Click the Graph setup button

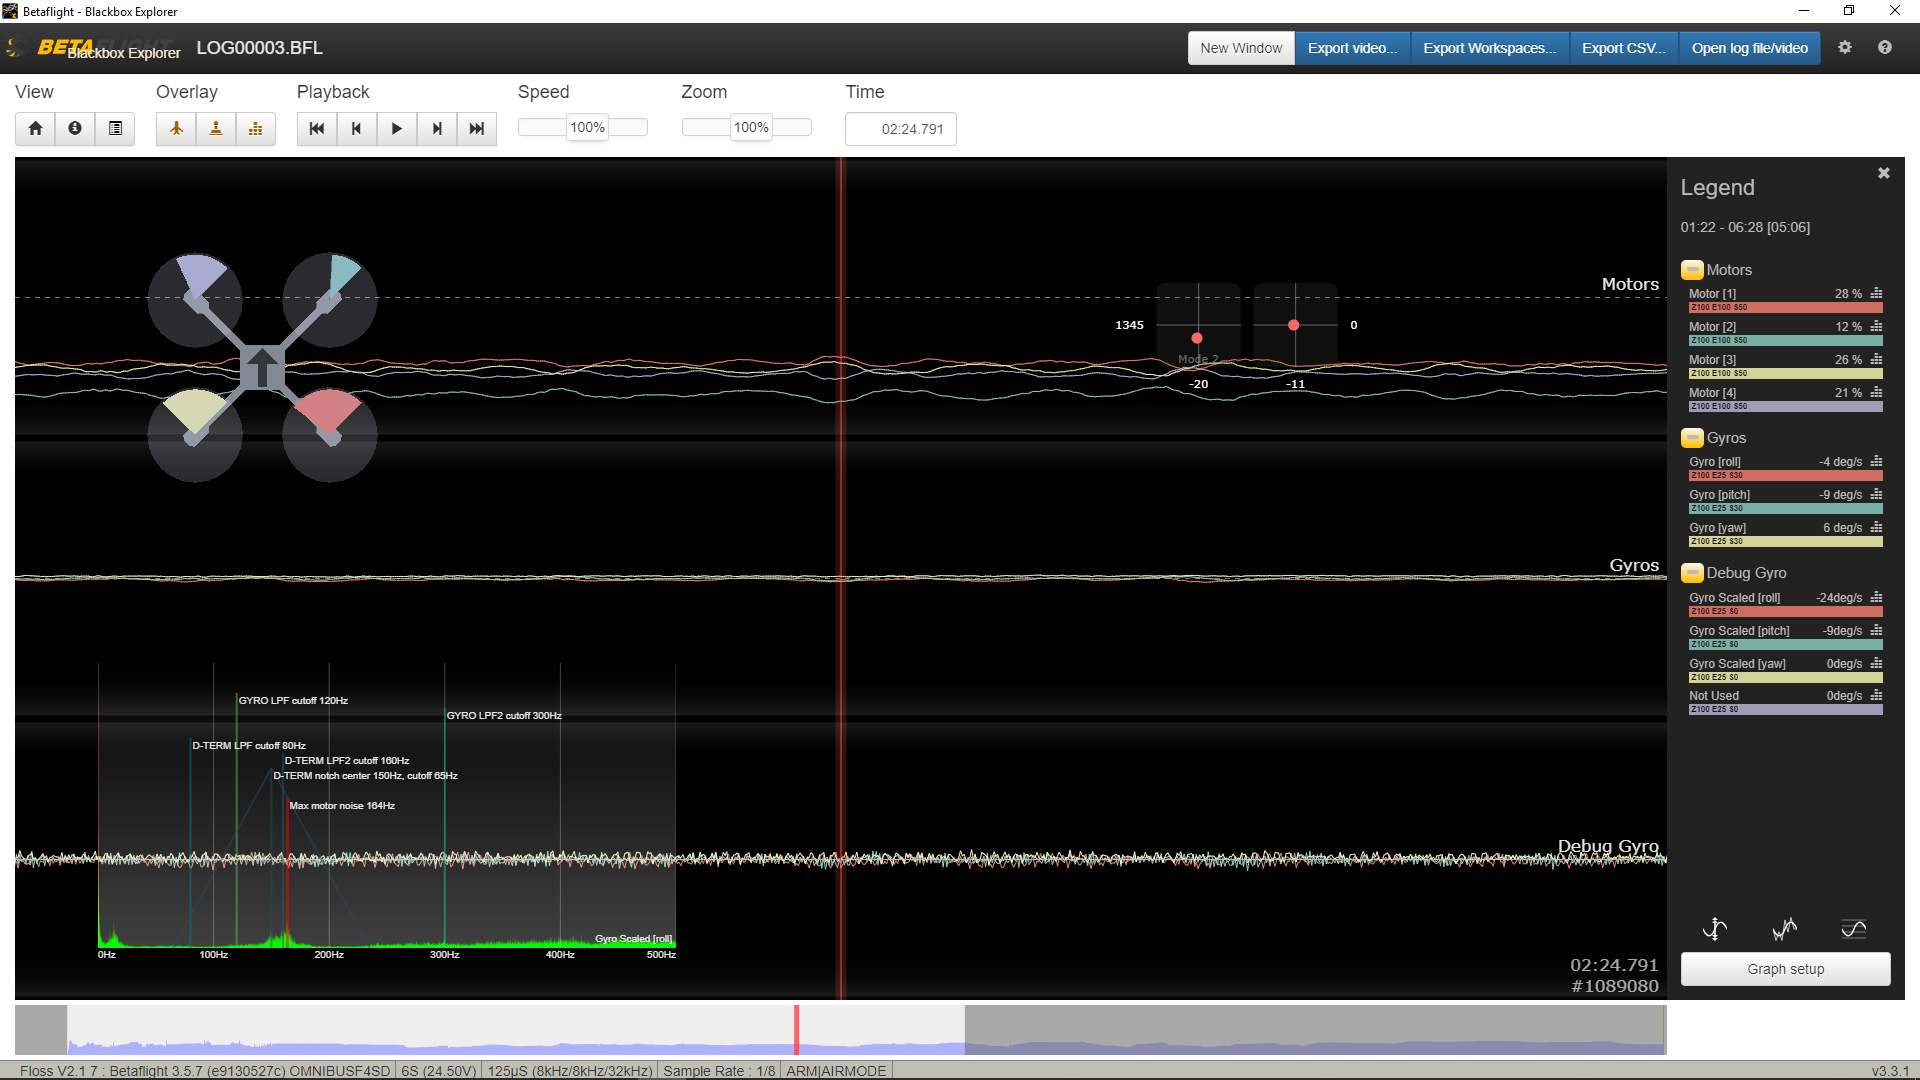point(1785,968)
